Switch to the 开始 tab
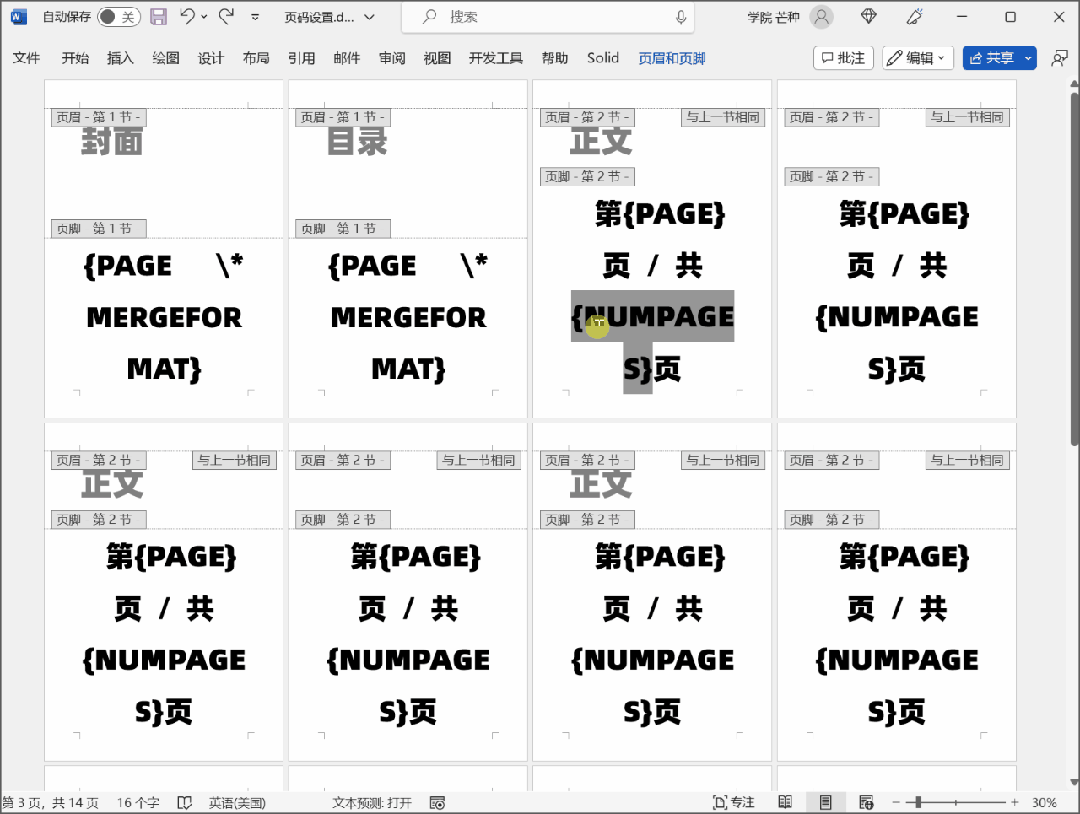The image size is (1080, 814). 75,58
